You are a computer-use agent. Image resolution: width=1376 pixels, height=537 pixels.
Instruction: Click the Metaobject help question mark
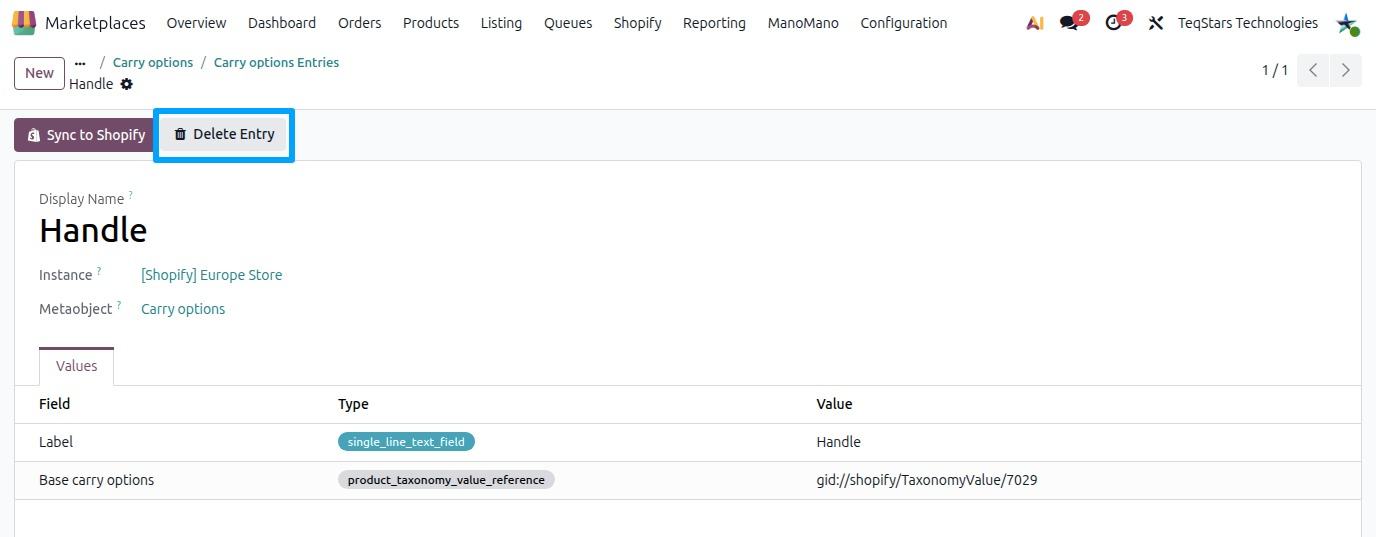(119, 305)
